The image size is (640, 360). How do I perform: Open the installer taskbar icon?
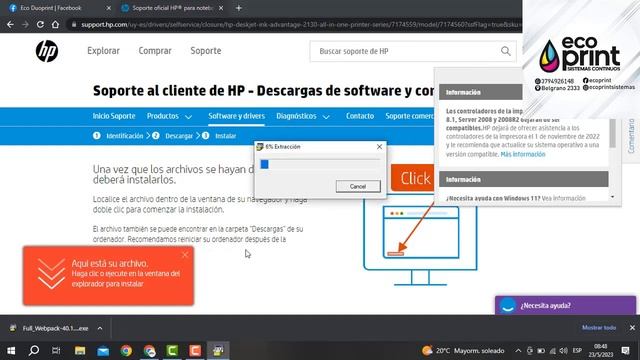218,351
